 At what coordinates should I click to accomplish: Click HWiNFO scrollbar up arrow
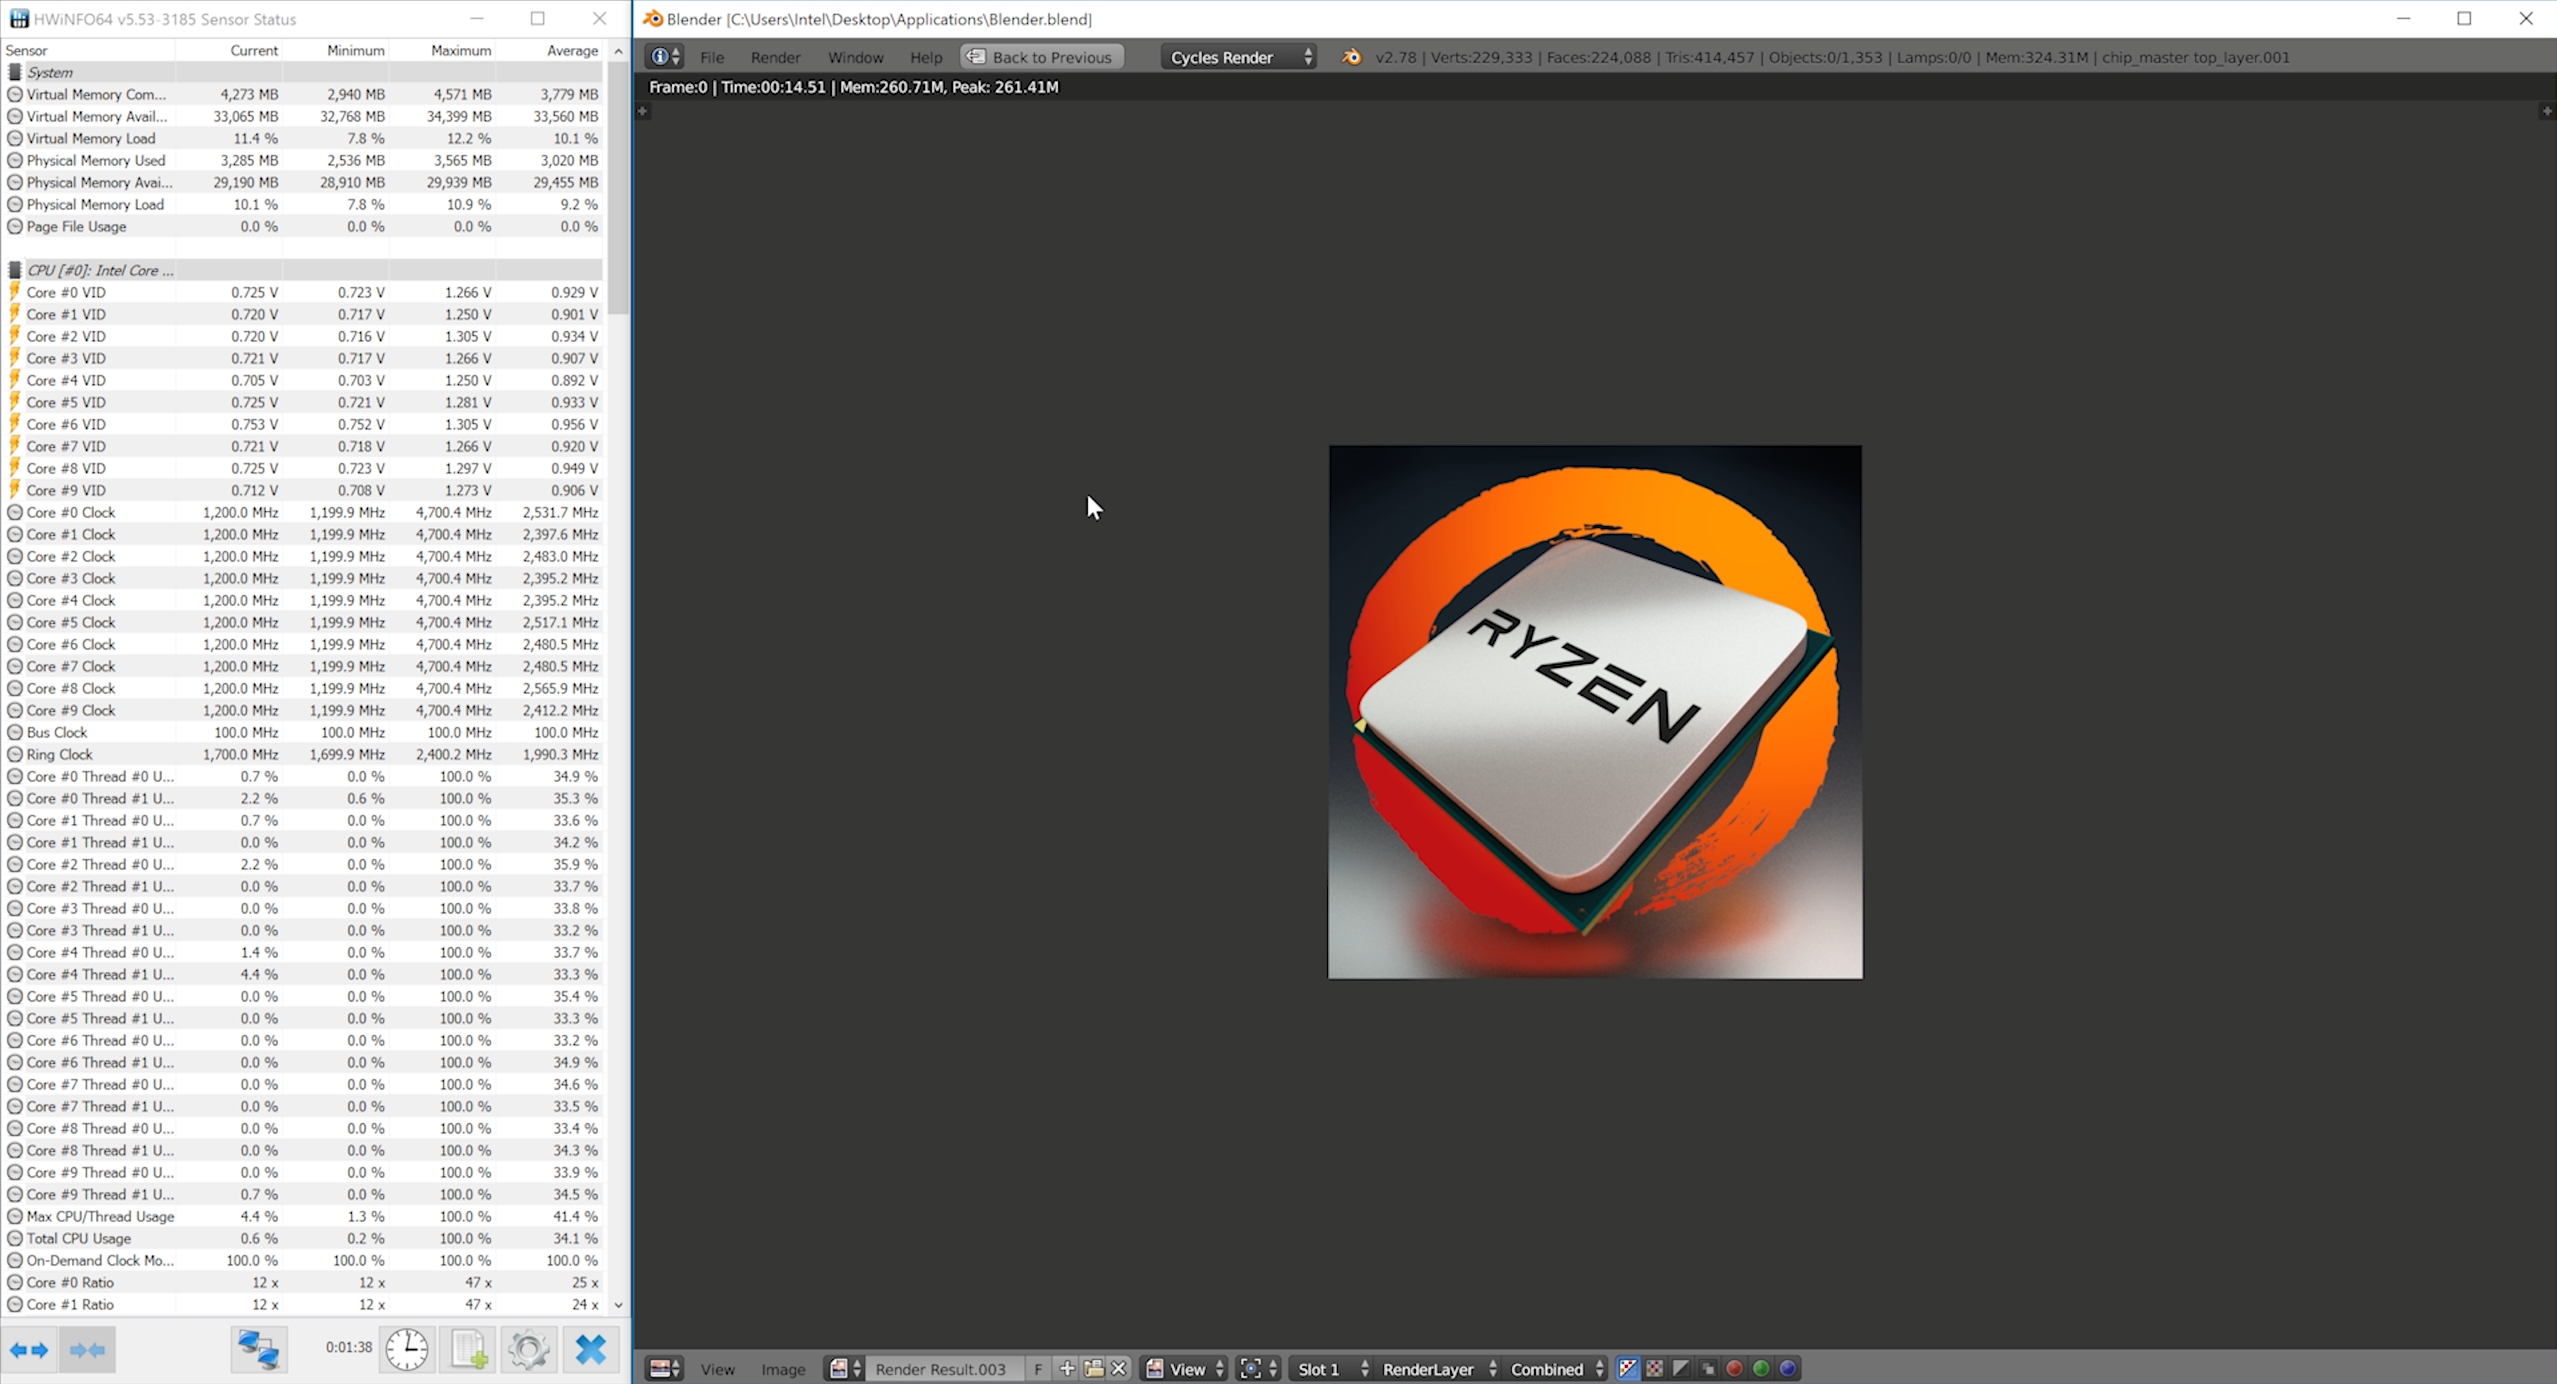[x=618, y=51]
